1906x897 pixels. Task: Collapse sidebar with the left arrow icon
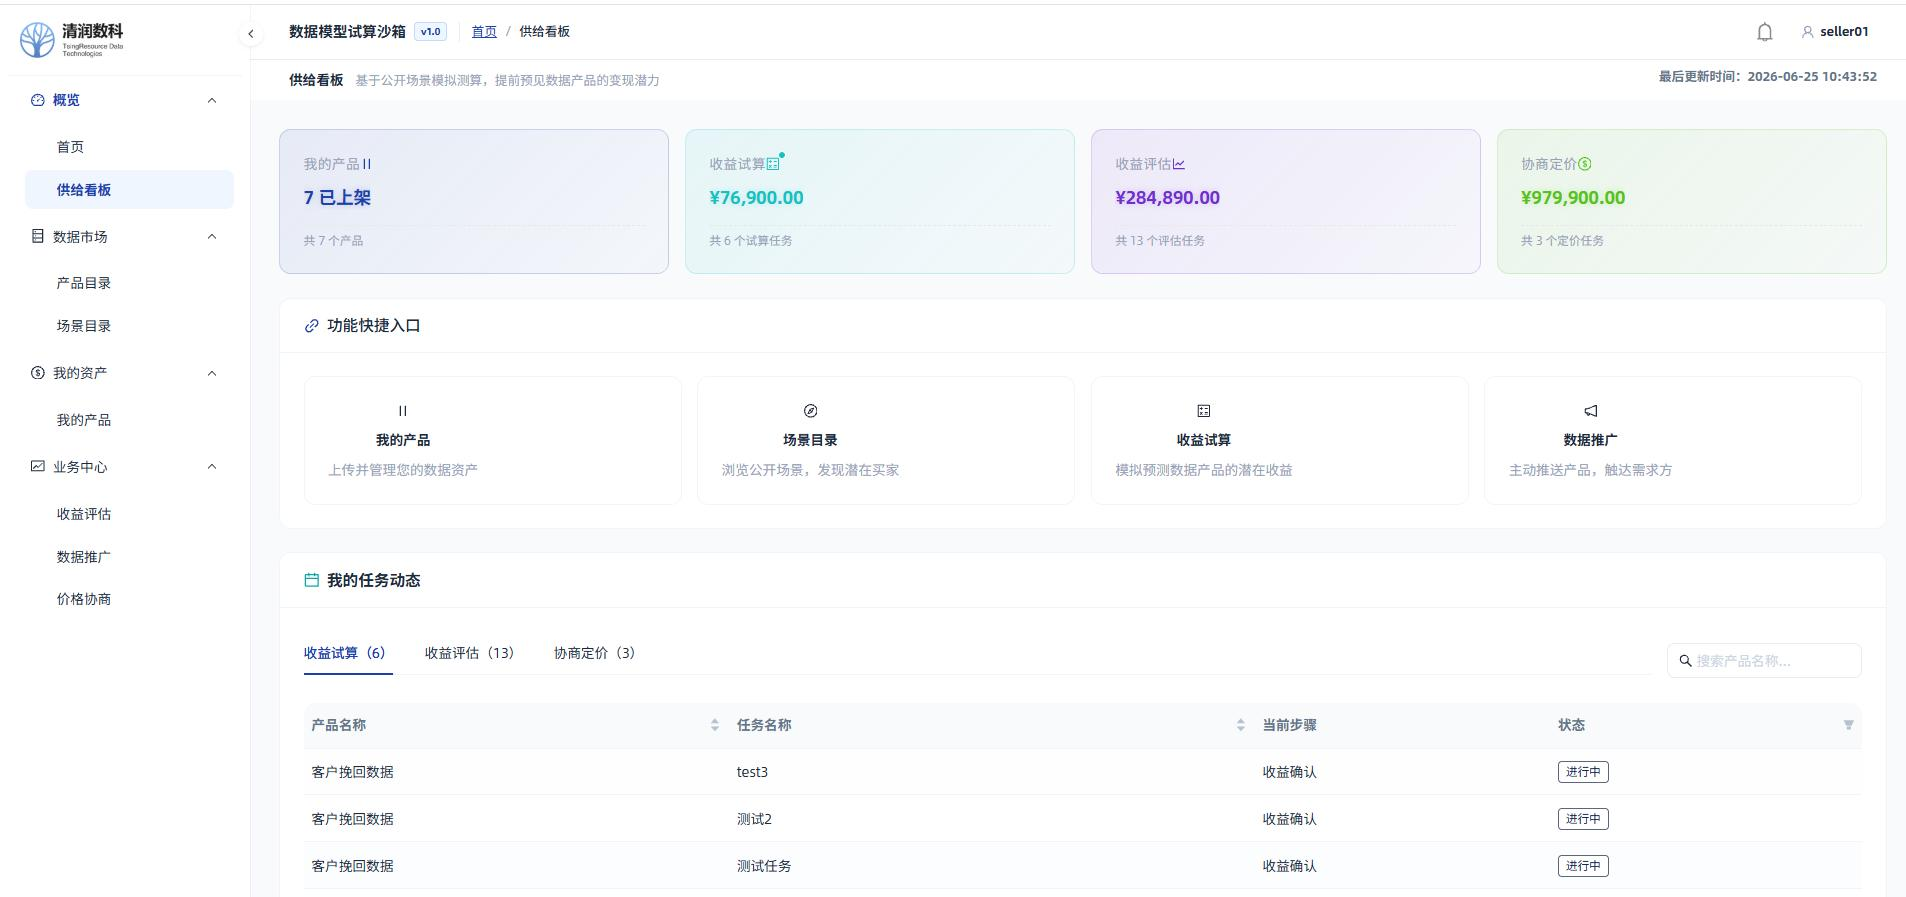click(251, 33)
